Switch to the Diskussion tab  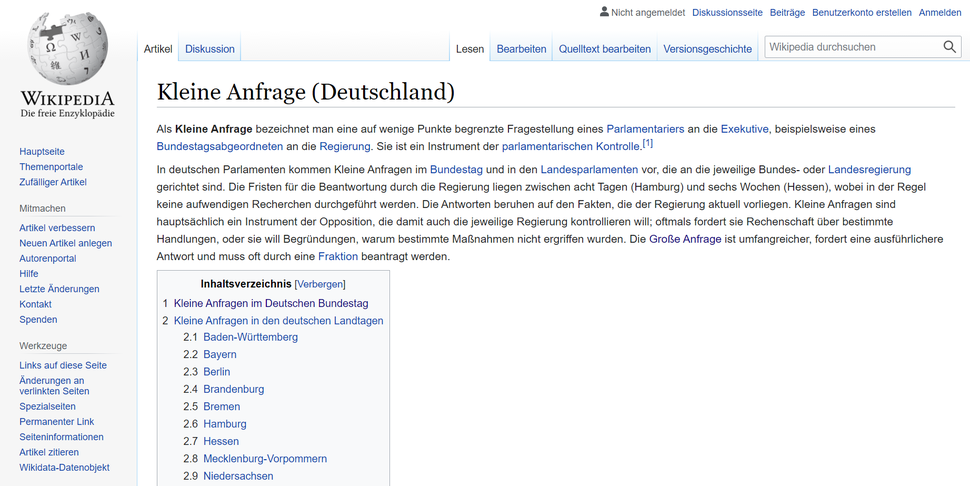[210, 49]
